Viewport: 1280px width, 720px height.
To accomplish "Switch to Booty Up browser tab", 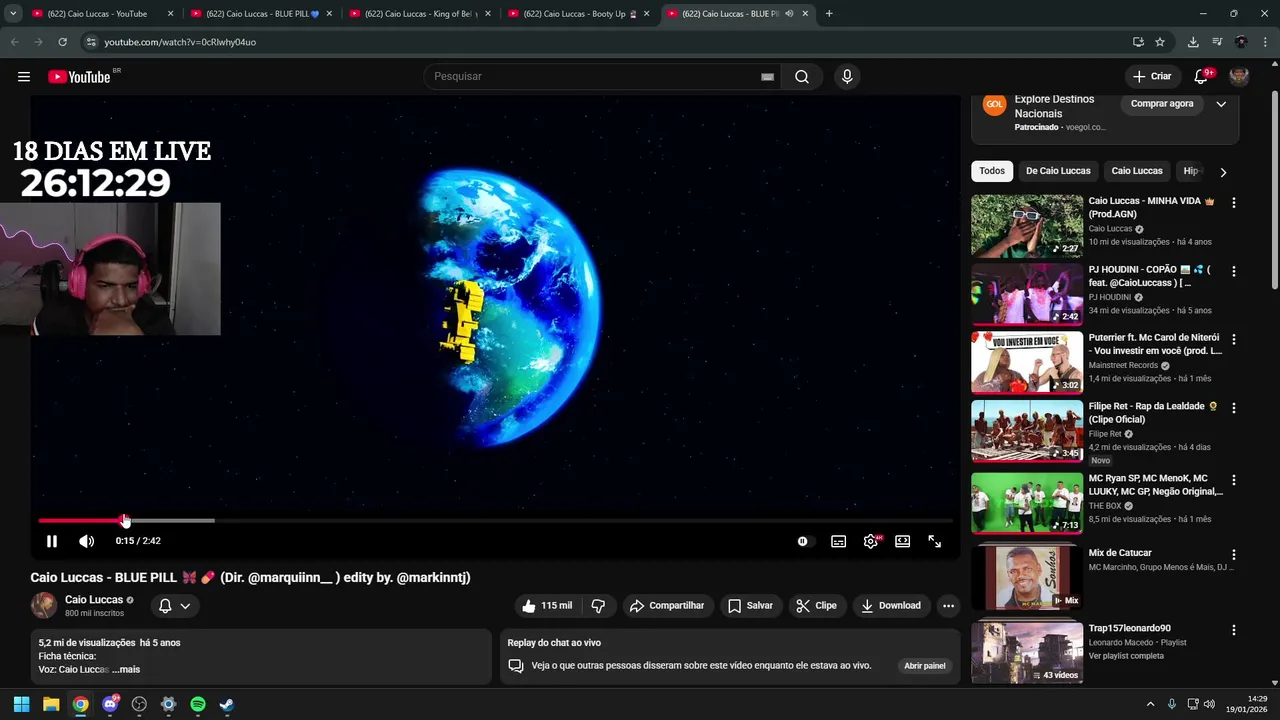I will tap(579, 14).
